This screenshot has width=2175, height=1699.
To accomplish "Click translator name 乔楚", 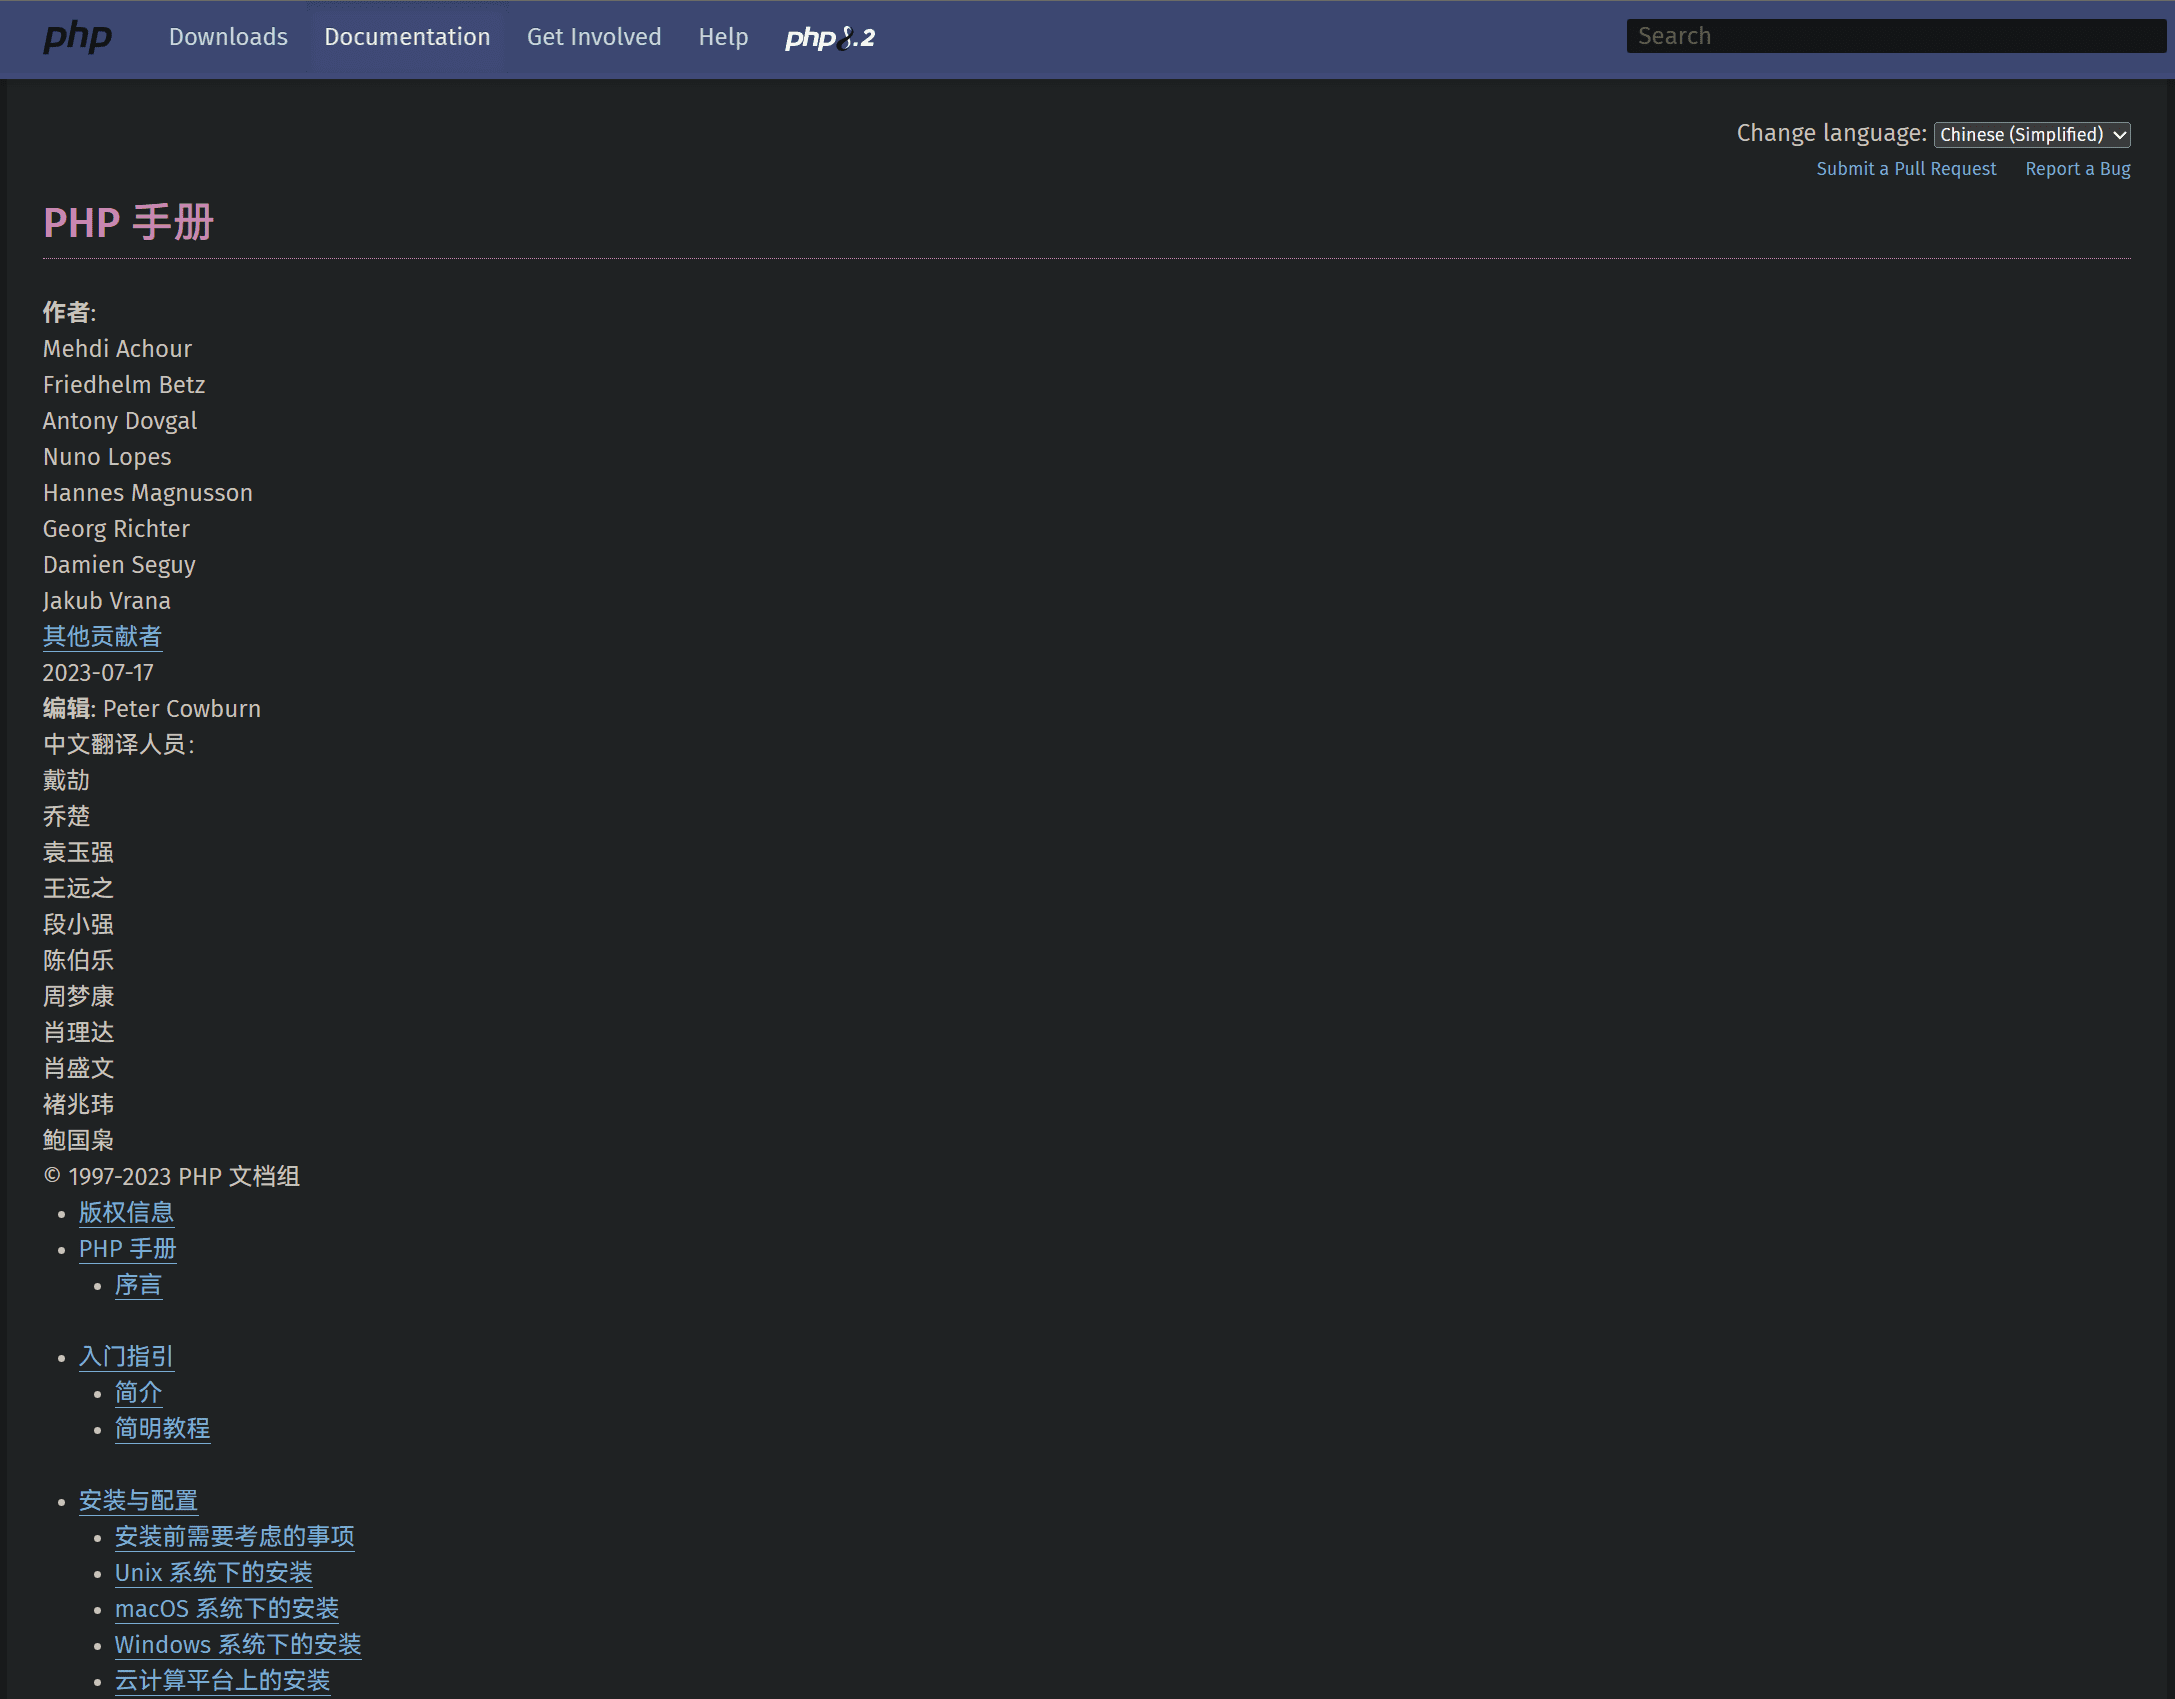I will click(x=66, y=817).
